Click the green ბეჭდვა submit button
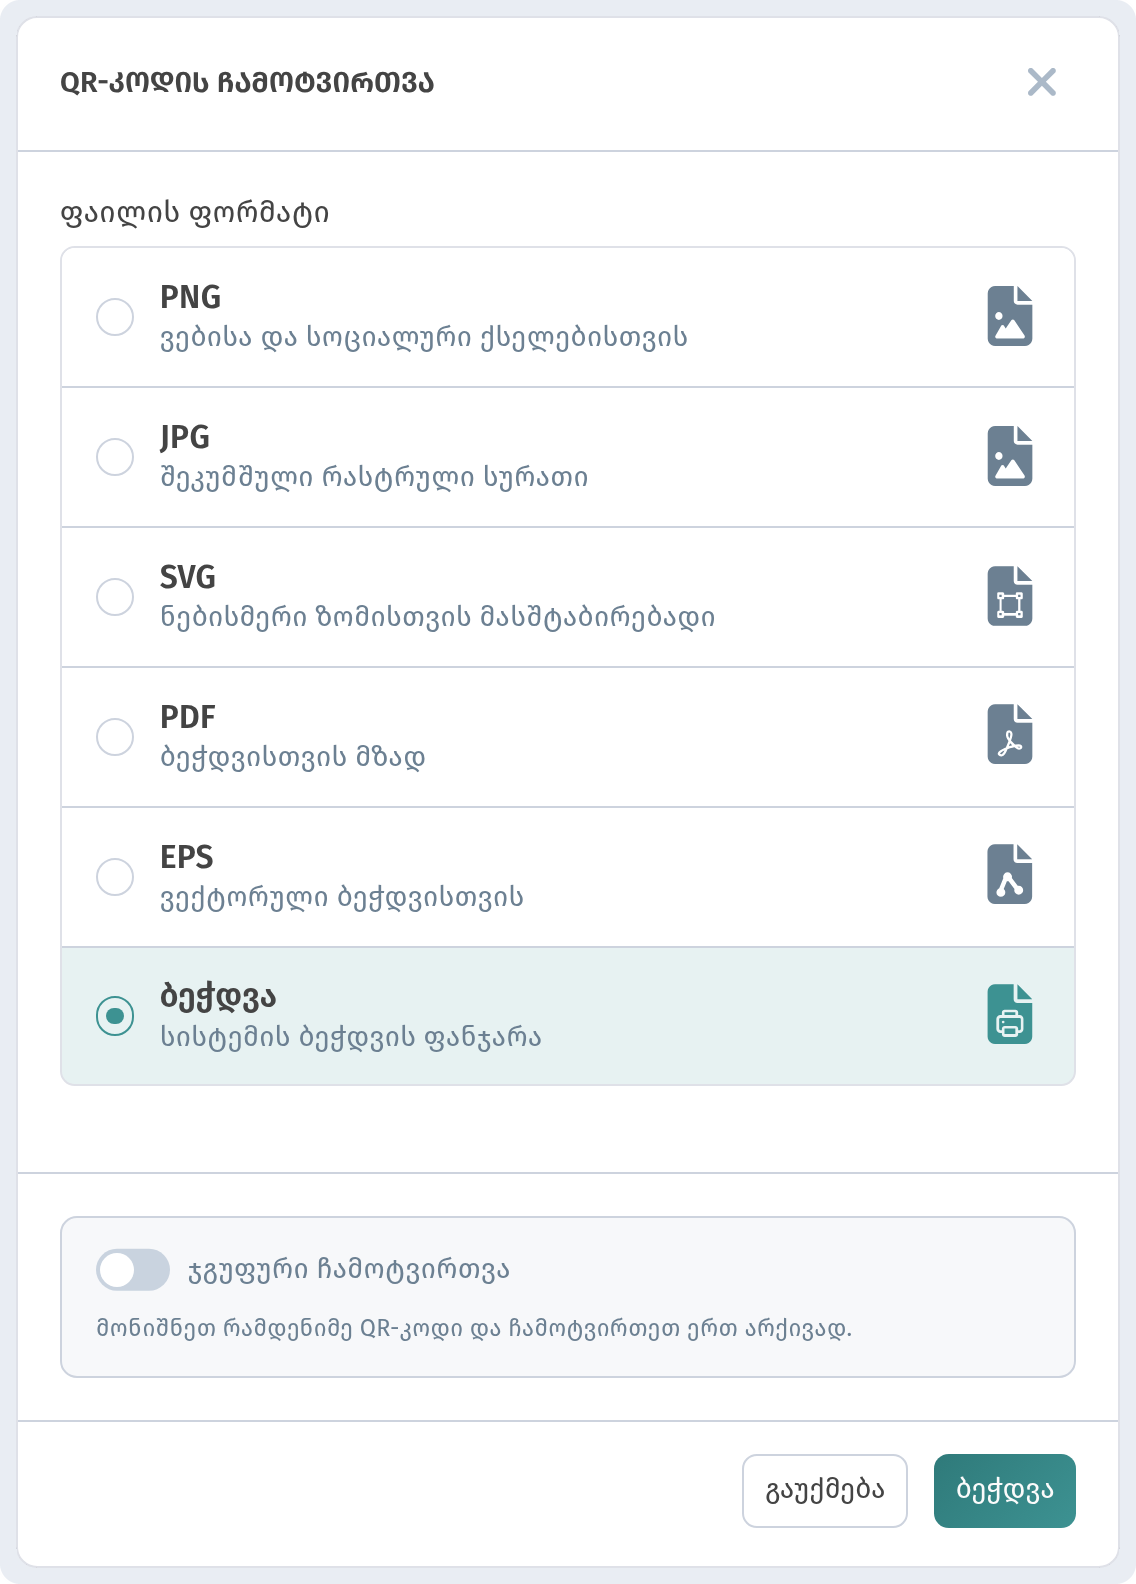 pyautogui.click(x=1005, y=1491)
